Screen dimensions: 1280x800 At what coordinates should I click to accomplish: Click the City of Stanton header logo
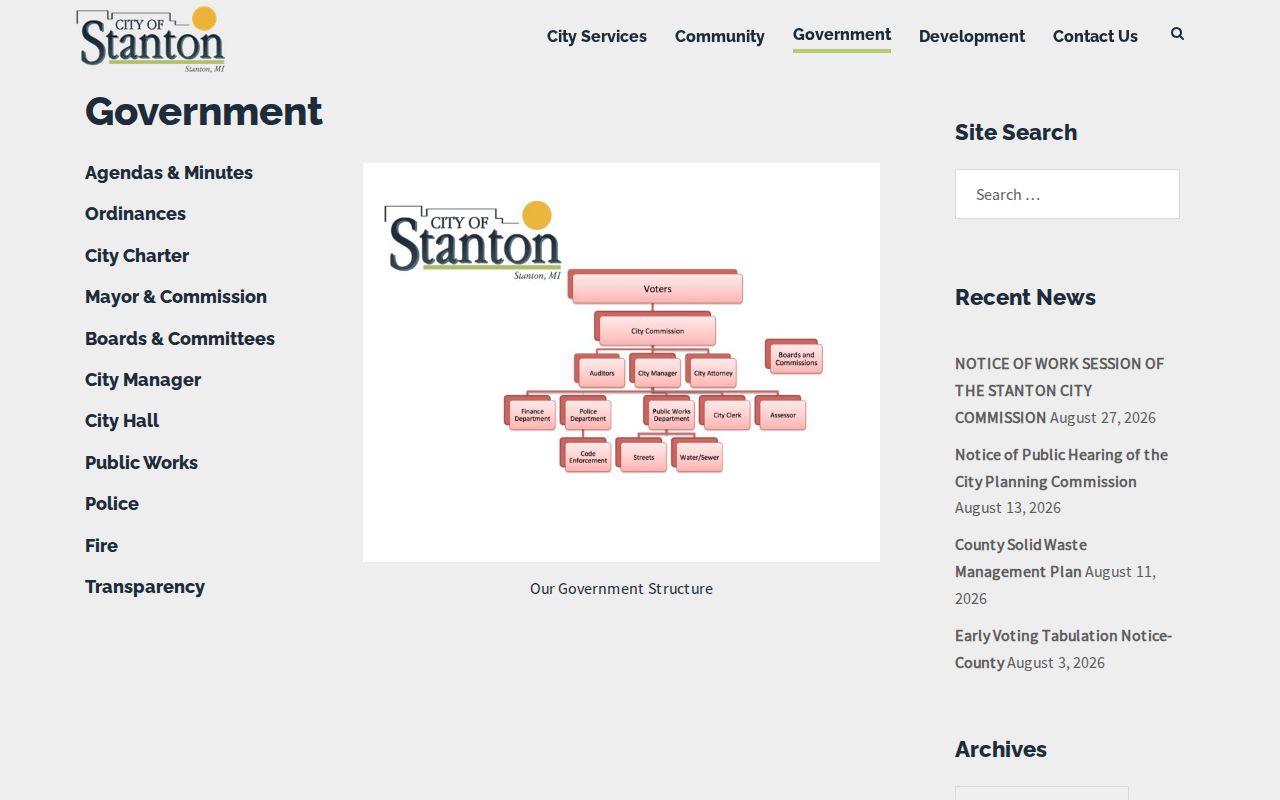150,39
